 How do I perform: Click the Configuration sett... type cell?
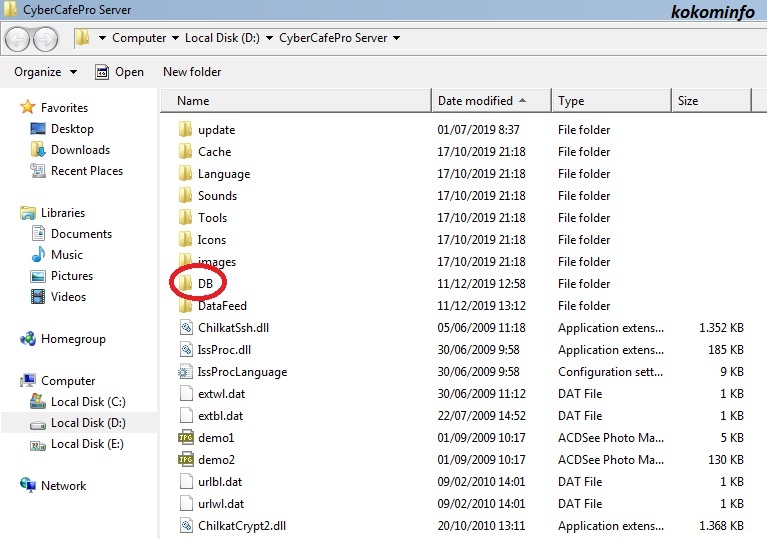tap(610, 372)
